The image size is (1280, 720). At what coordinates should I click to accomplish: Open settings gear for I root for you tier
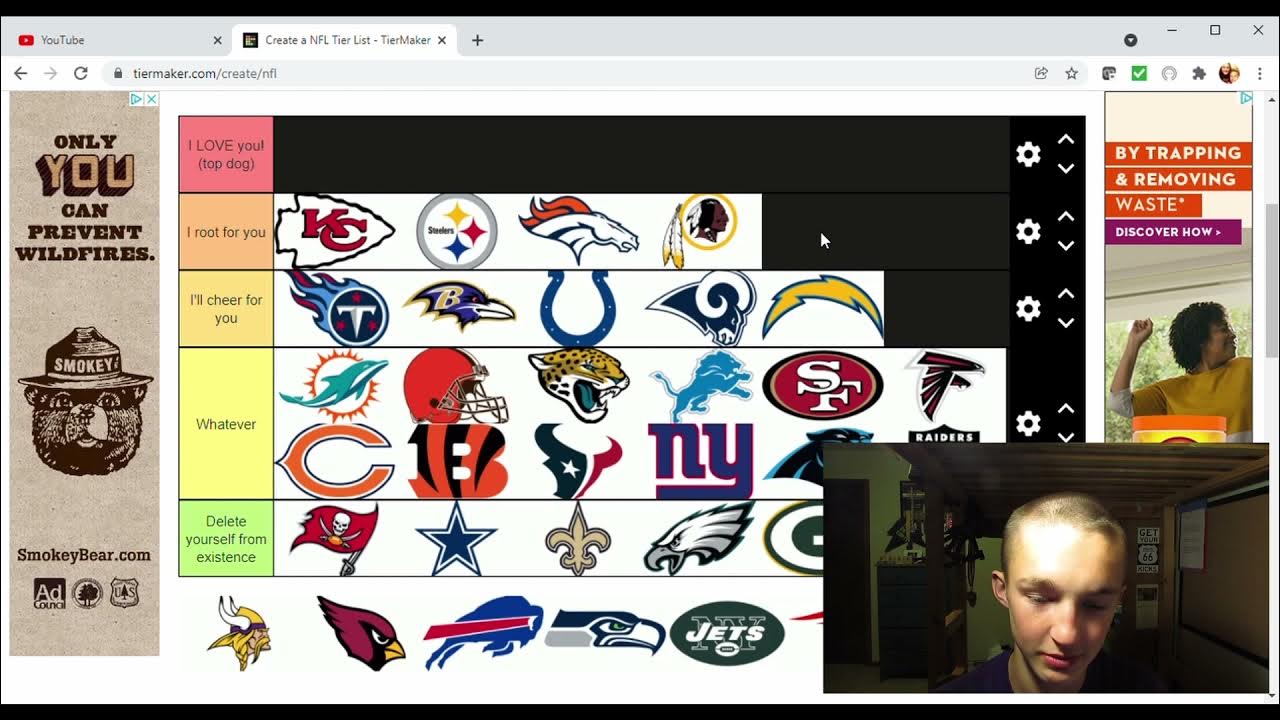[x=1028, y=231]
